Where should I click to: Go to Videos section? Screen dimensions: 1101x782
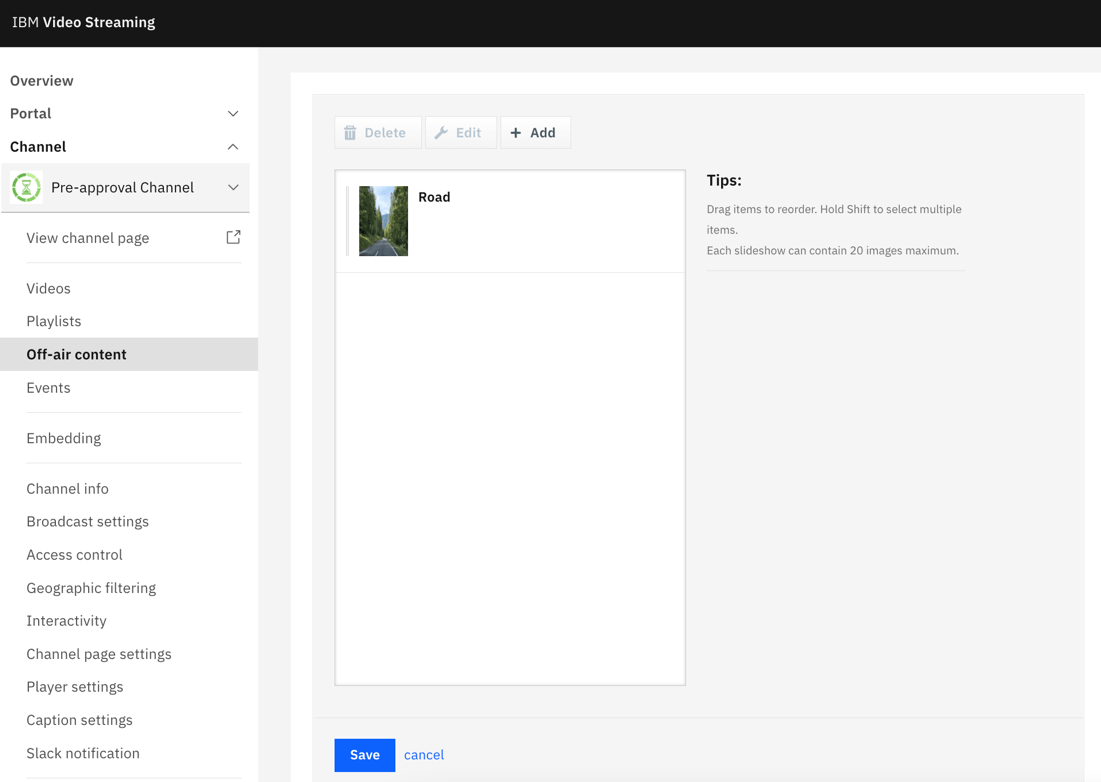48,289
